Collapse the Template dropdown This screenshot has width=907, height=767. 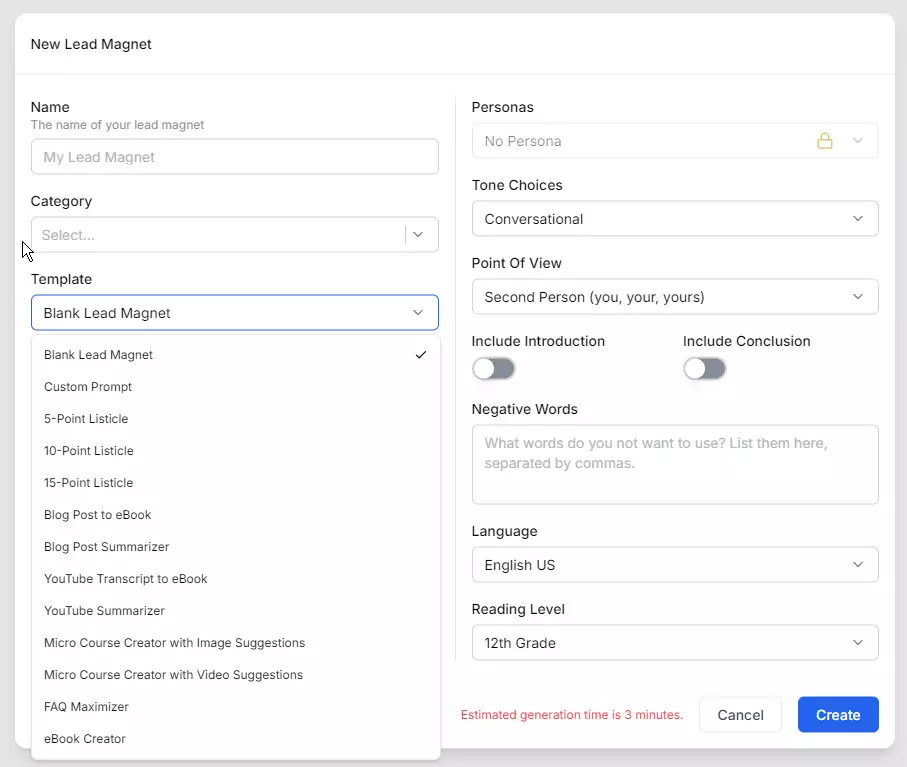point(419,312)
